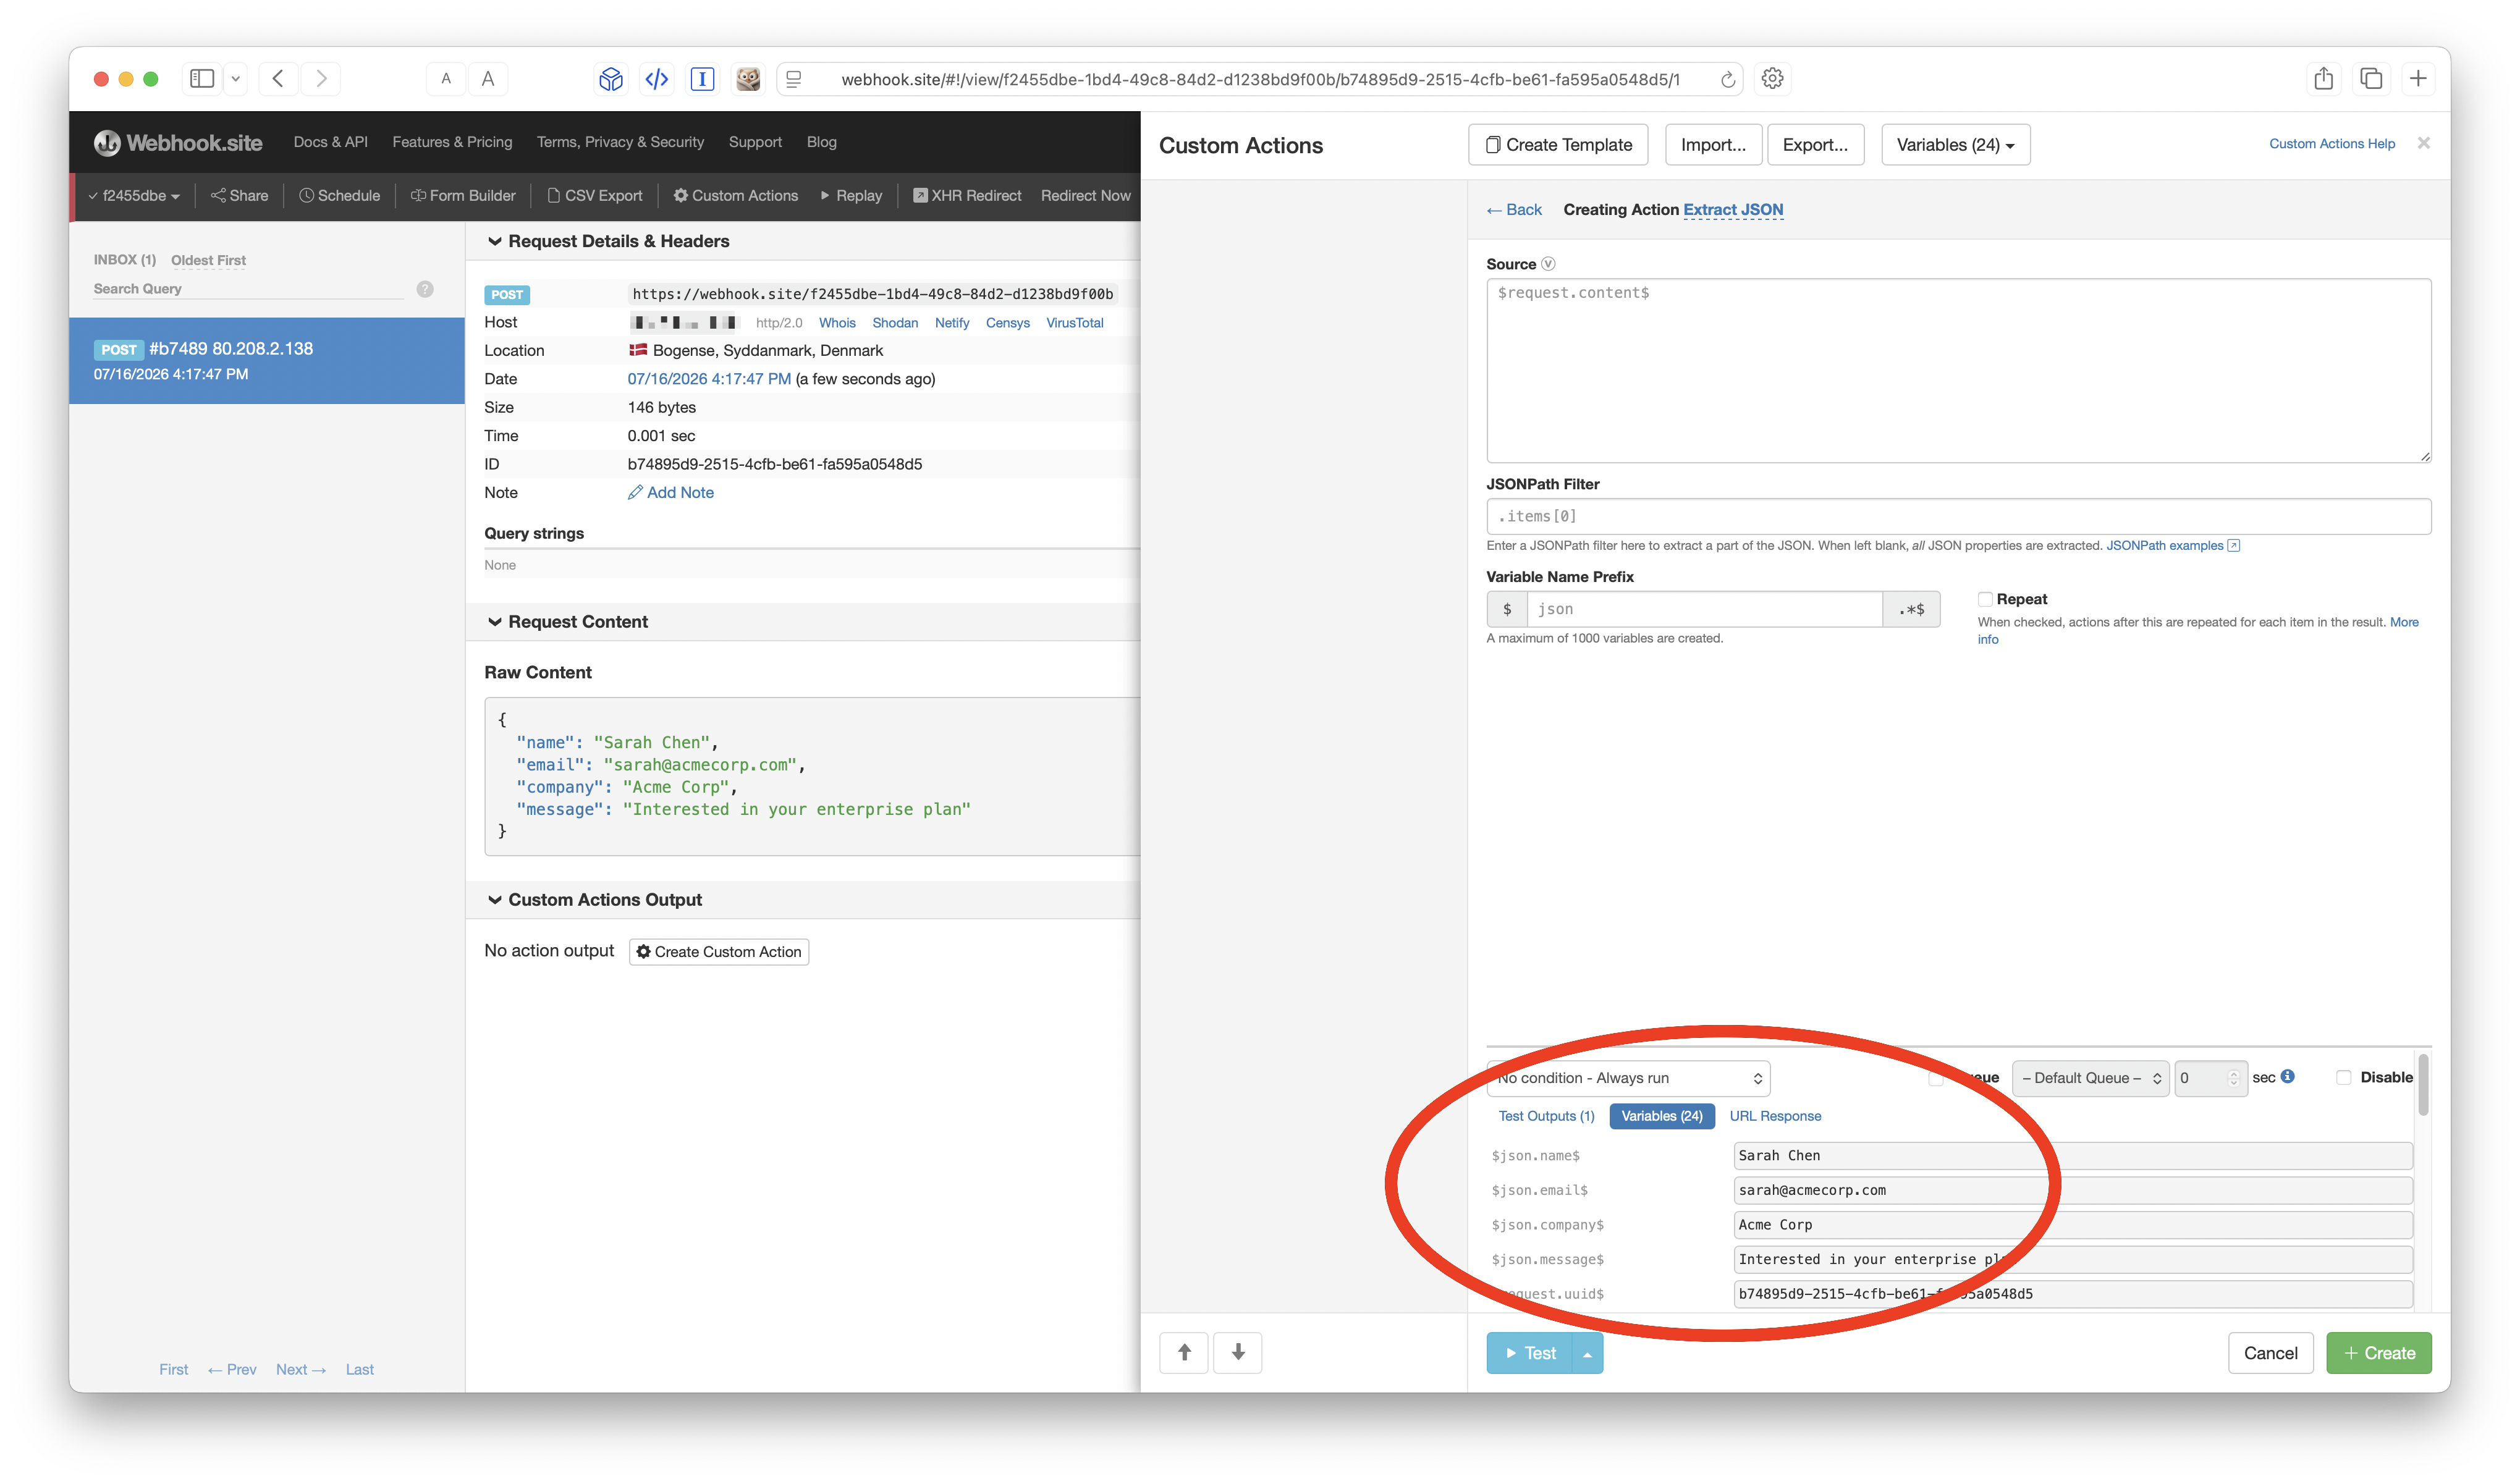Open the owl face extension icon
Viewport: 2520px width, 1484px height.
(748, 78)
